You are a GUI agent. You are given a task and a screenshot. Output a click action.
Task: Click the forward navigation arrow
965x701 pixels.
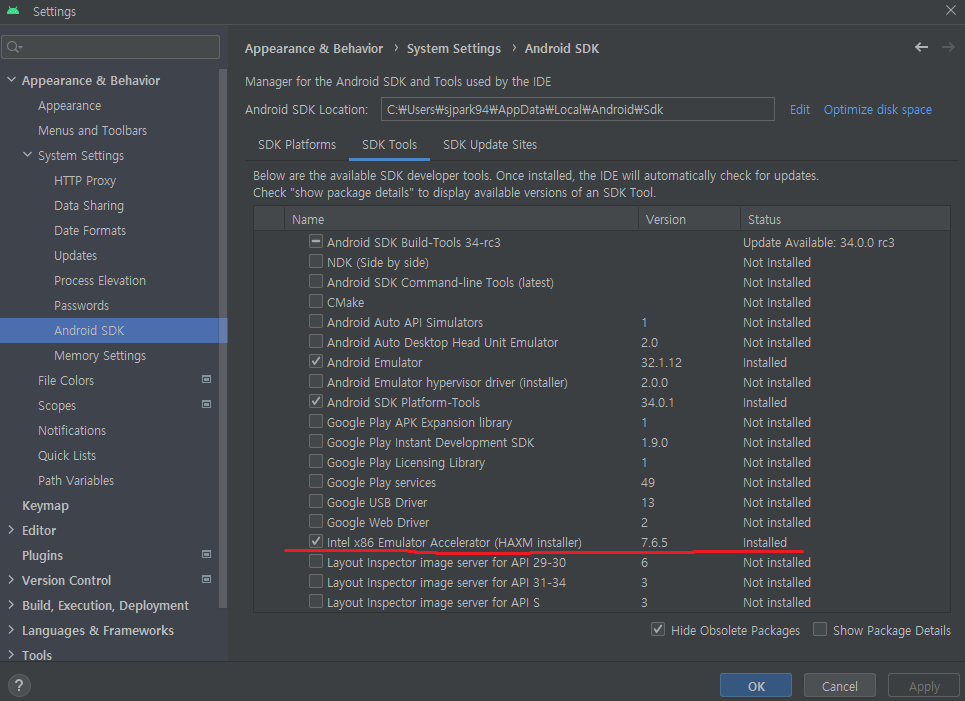948,47
